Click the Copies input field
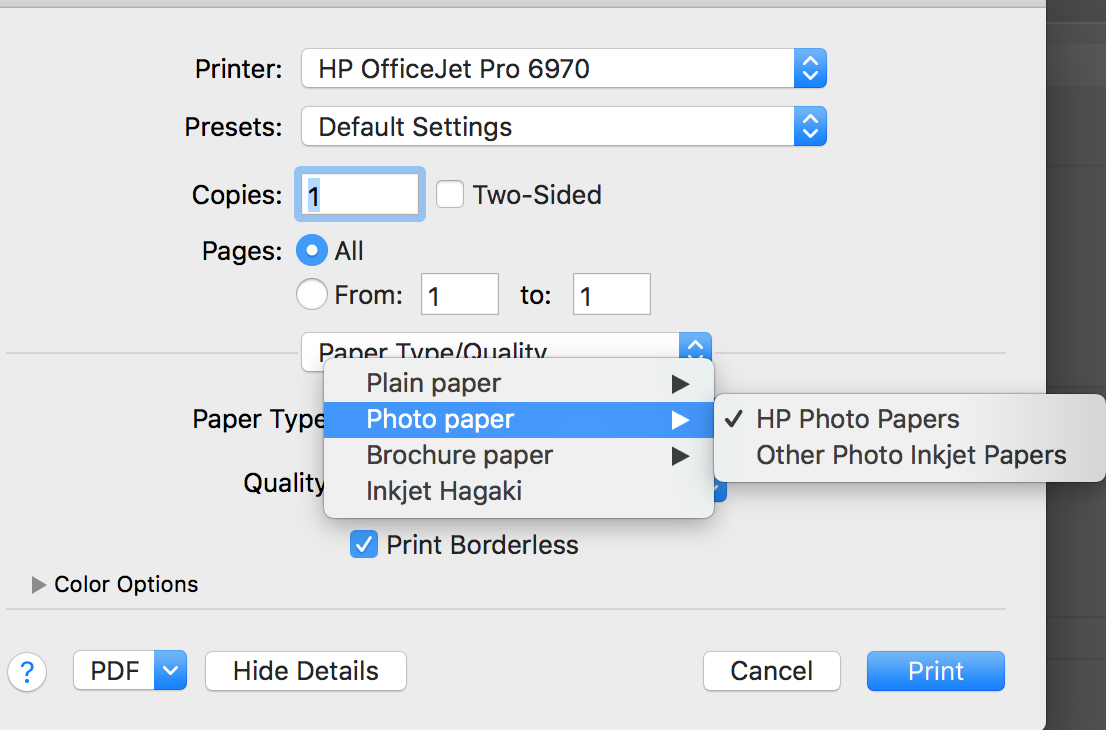 click(x=359, y=194)
